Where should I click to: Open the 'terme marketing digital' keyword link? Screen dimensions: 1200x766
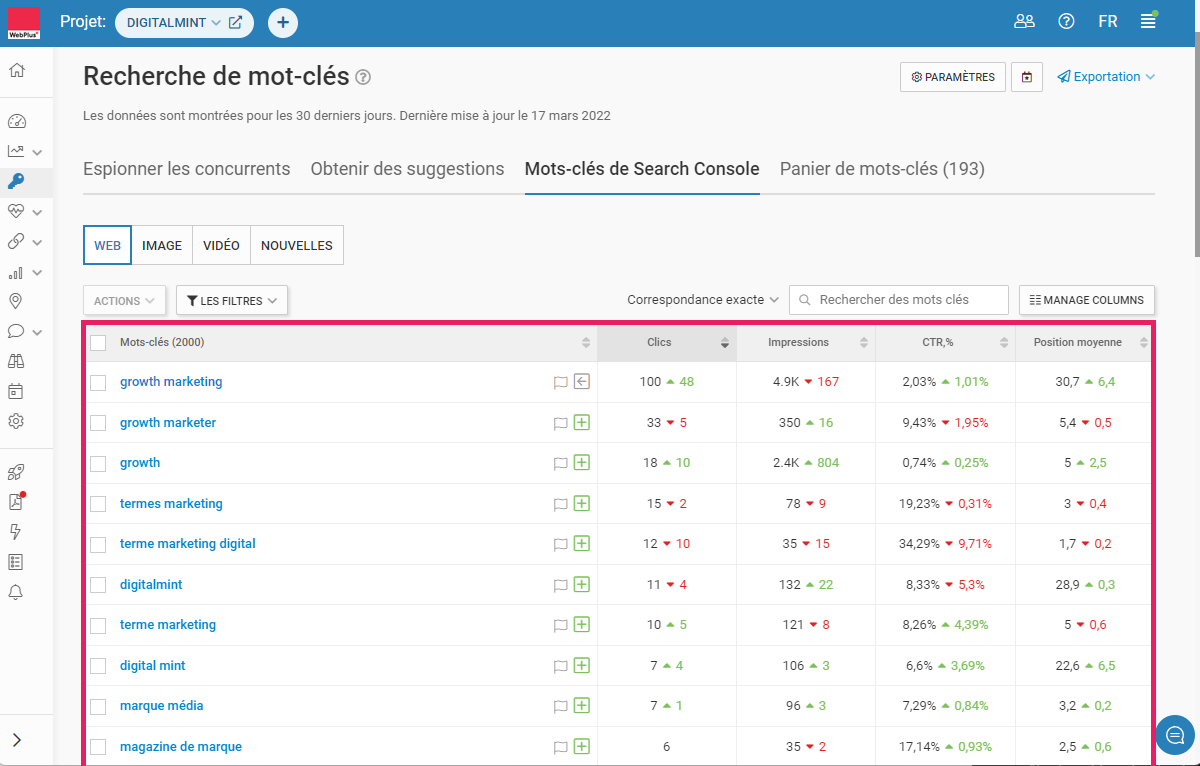[x=188, y=544]
